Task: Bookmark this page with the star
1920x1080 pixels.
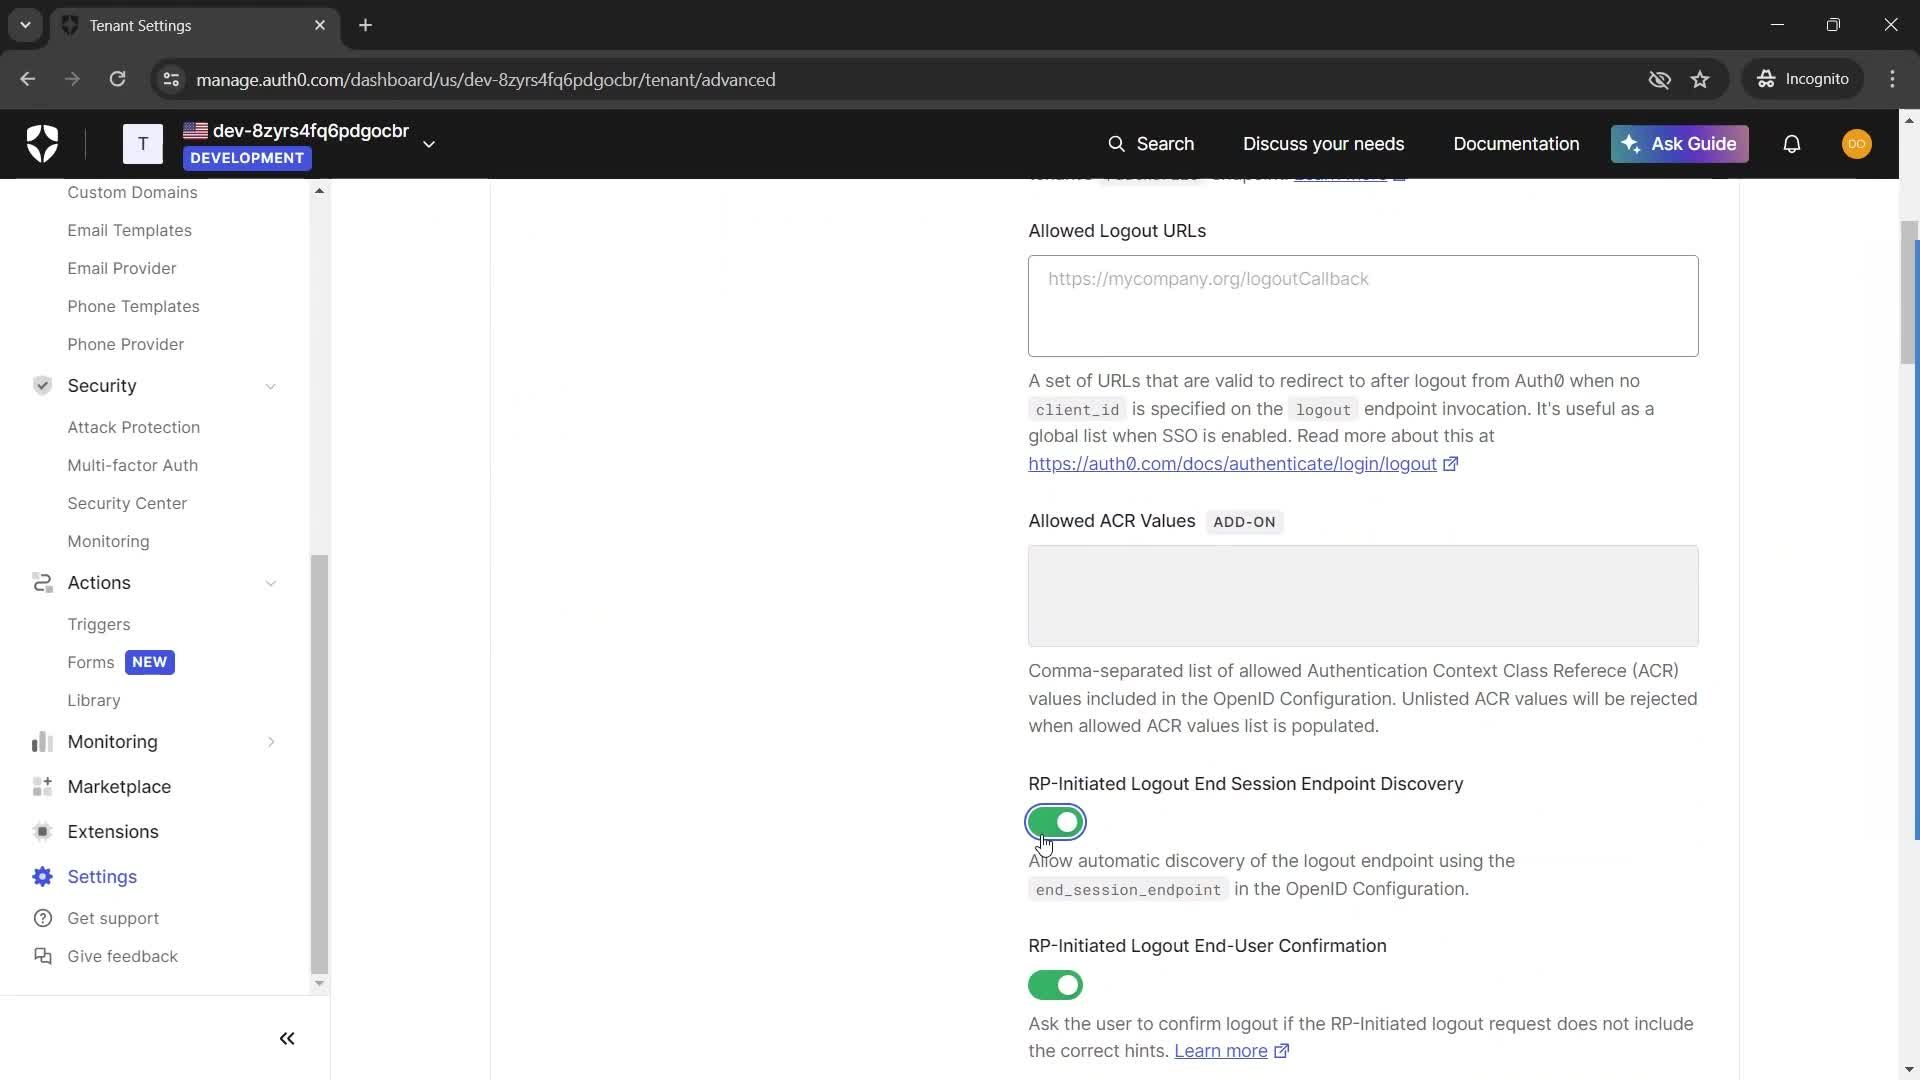Action: pyautogui.click(x=1700, y=79)
